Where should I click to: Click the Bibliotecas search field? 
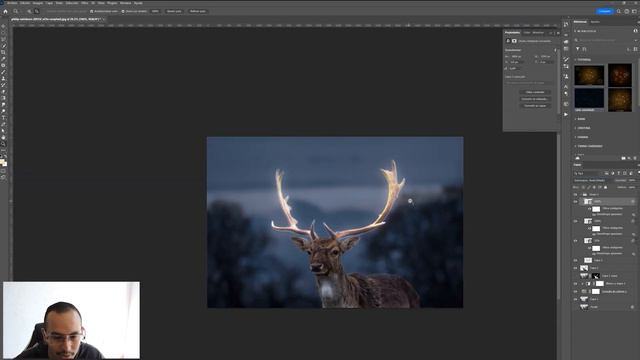(605, 40)
